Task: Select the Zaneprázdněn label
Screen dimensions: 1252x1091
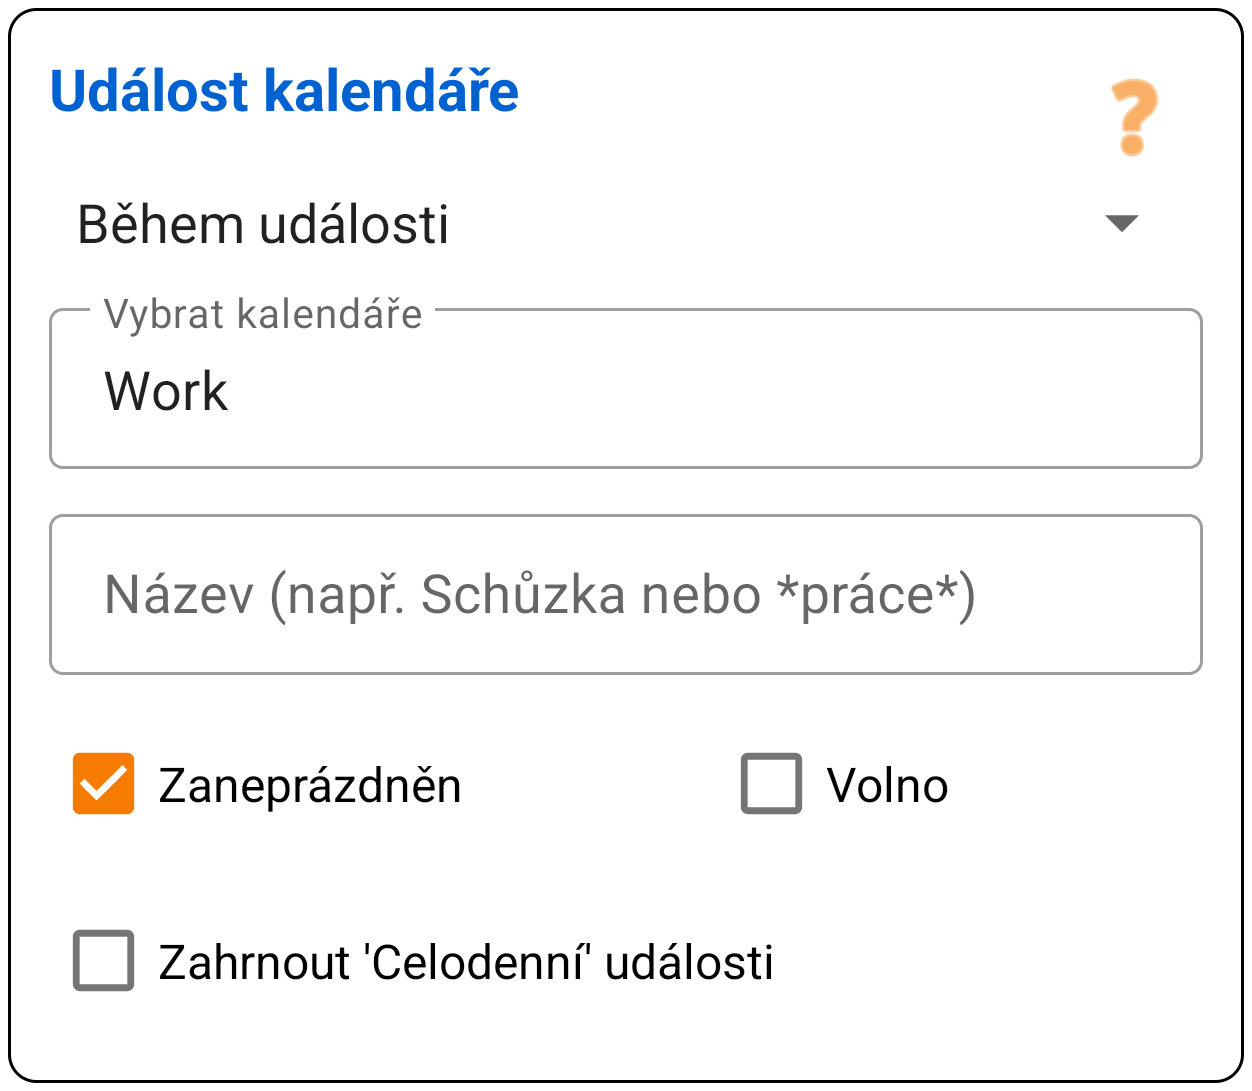Action: (x=309, y=785)
